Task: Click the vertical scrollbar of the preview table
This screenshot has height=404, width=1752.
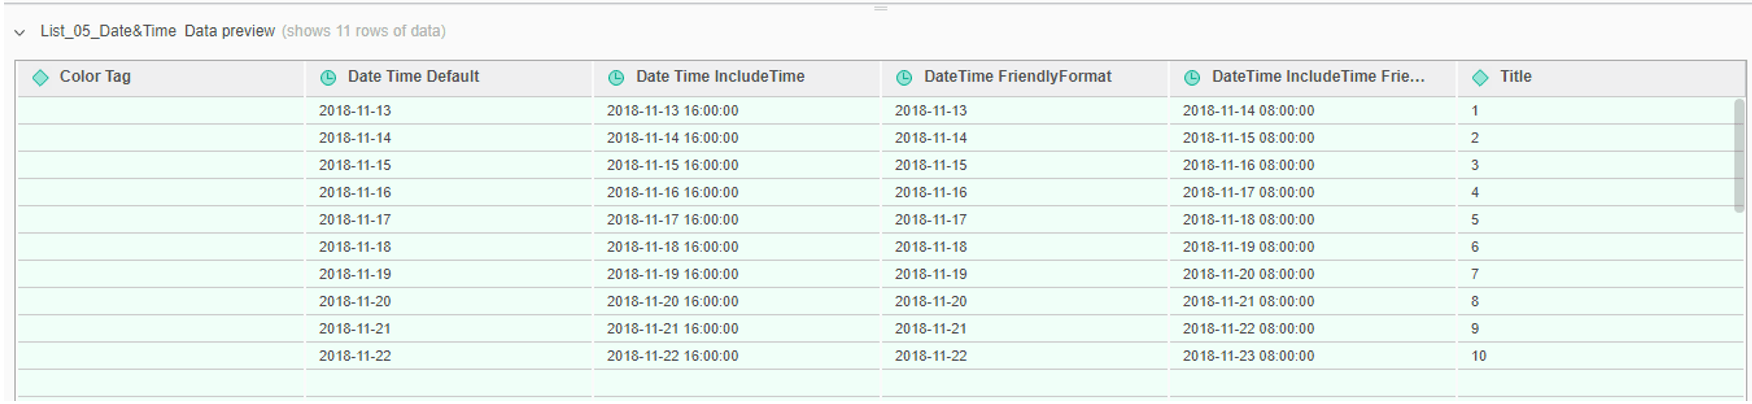Action: (x=1739, y=155)
